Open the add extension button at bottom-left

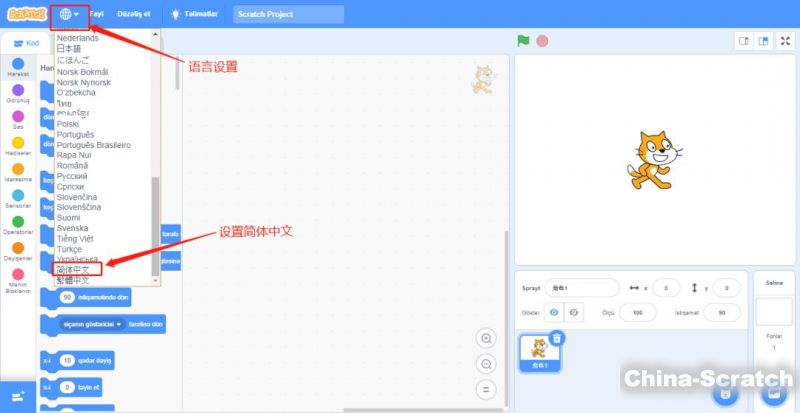tap(17, 396)
